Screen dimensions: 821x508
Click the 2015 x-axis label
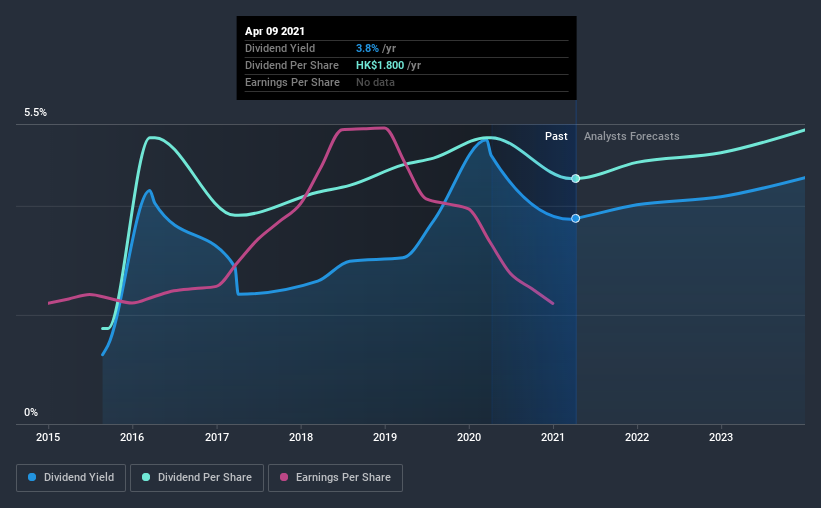point(48,437)
